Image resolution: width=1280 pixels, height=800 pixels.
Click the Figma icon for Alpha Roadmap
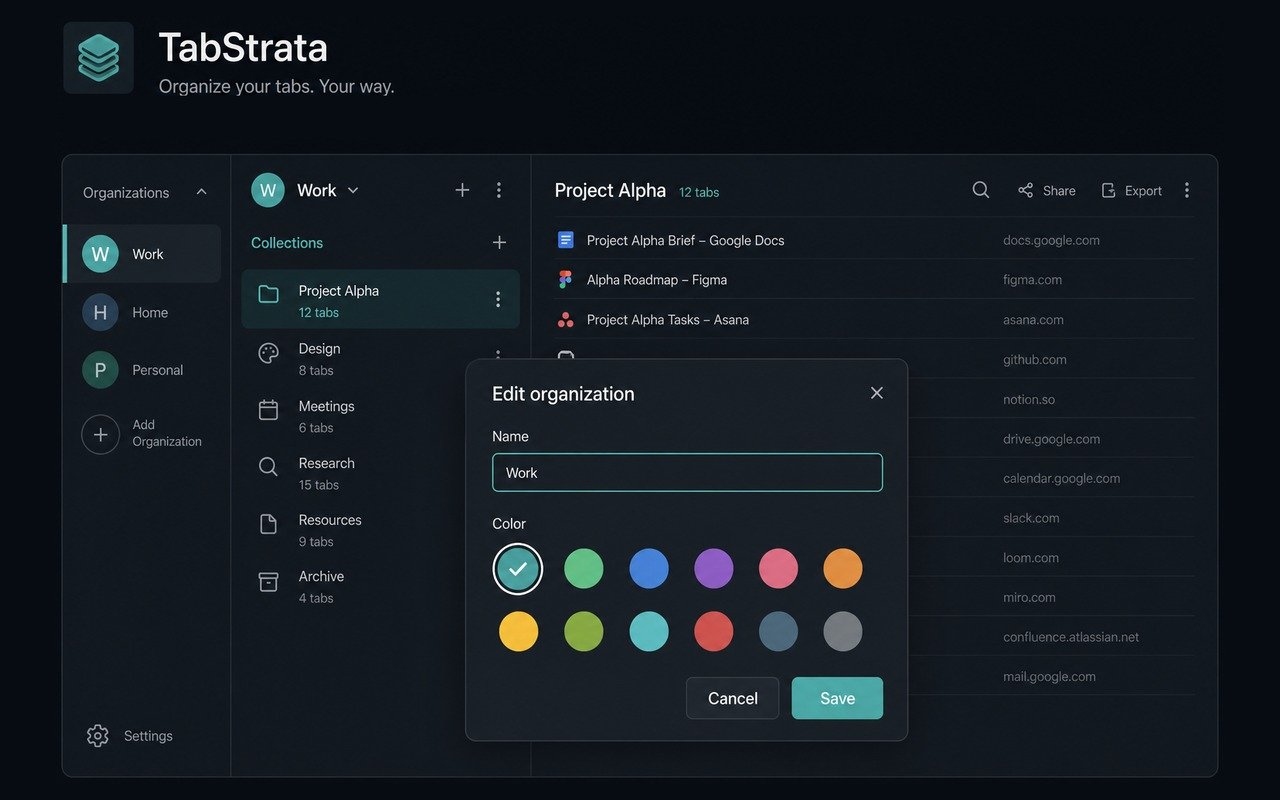pyautogui.click(x=566, y=280)
